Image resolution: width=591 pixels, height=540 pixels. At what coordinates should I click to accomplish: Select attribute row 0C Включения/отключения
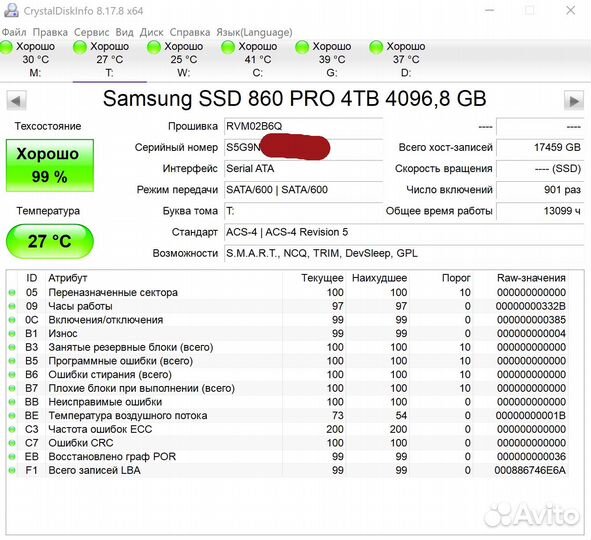[288, 320]
